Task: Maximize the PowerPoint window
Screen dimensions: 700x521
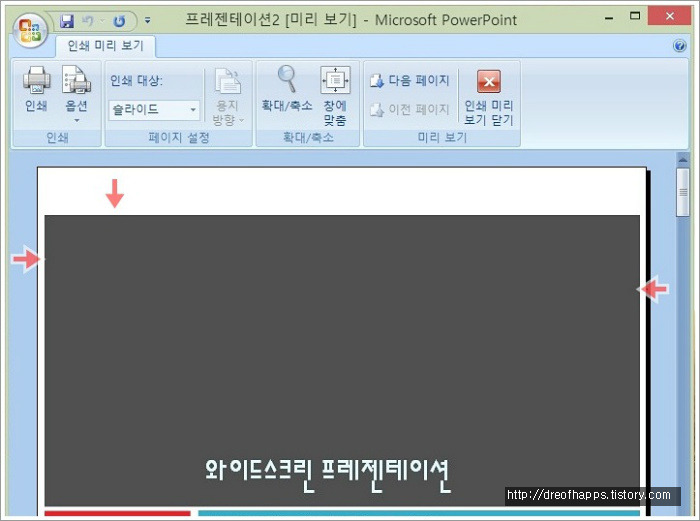Action: (x=634, y=17)
